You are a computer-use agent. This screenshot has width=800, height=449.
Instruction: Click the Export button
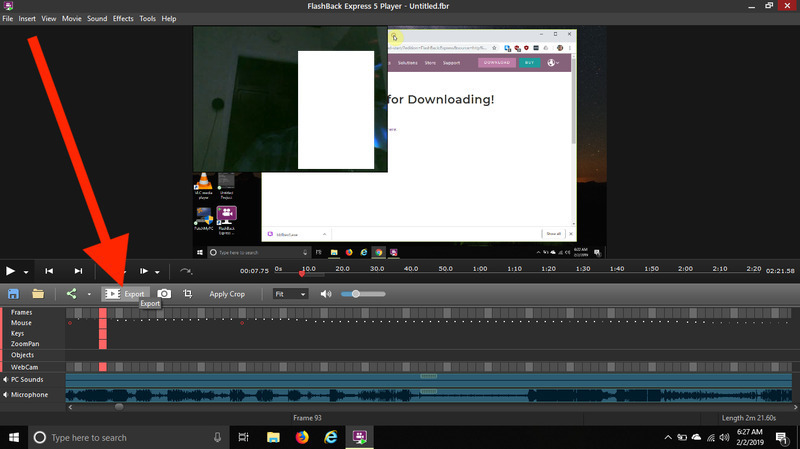126,294
